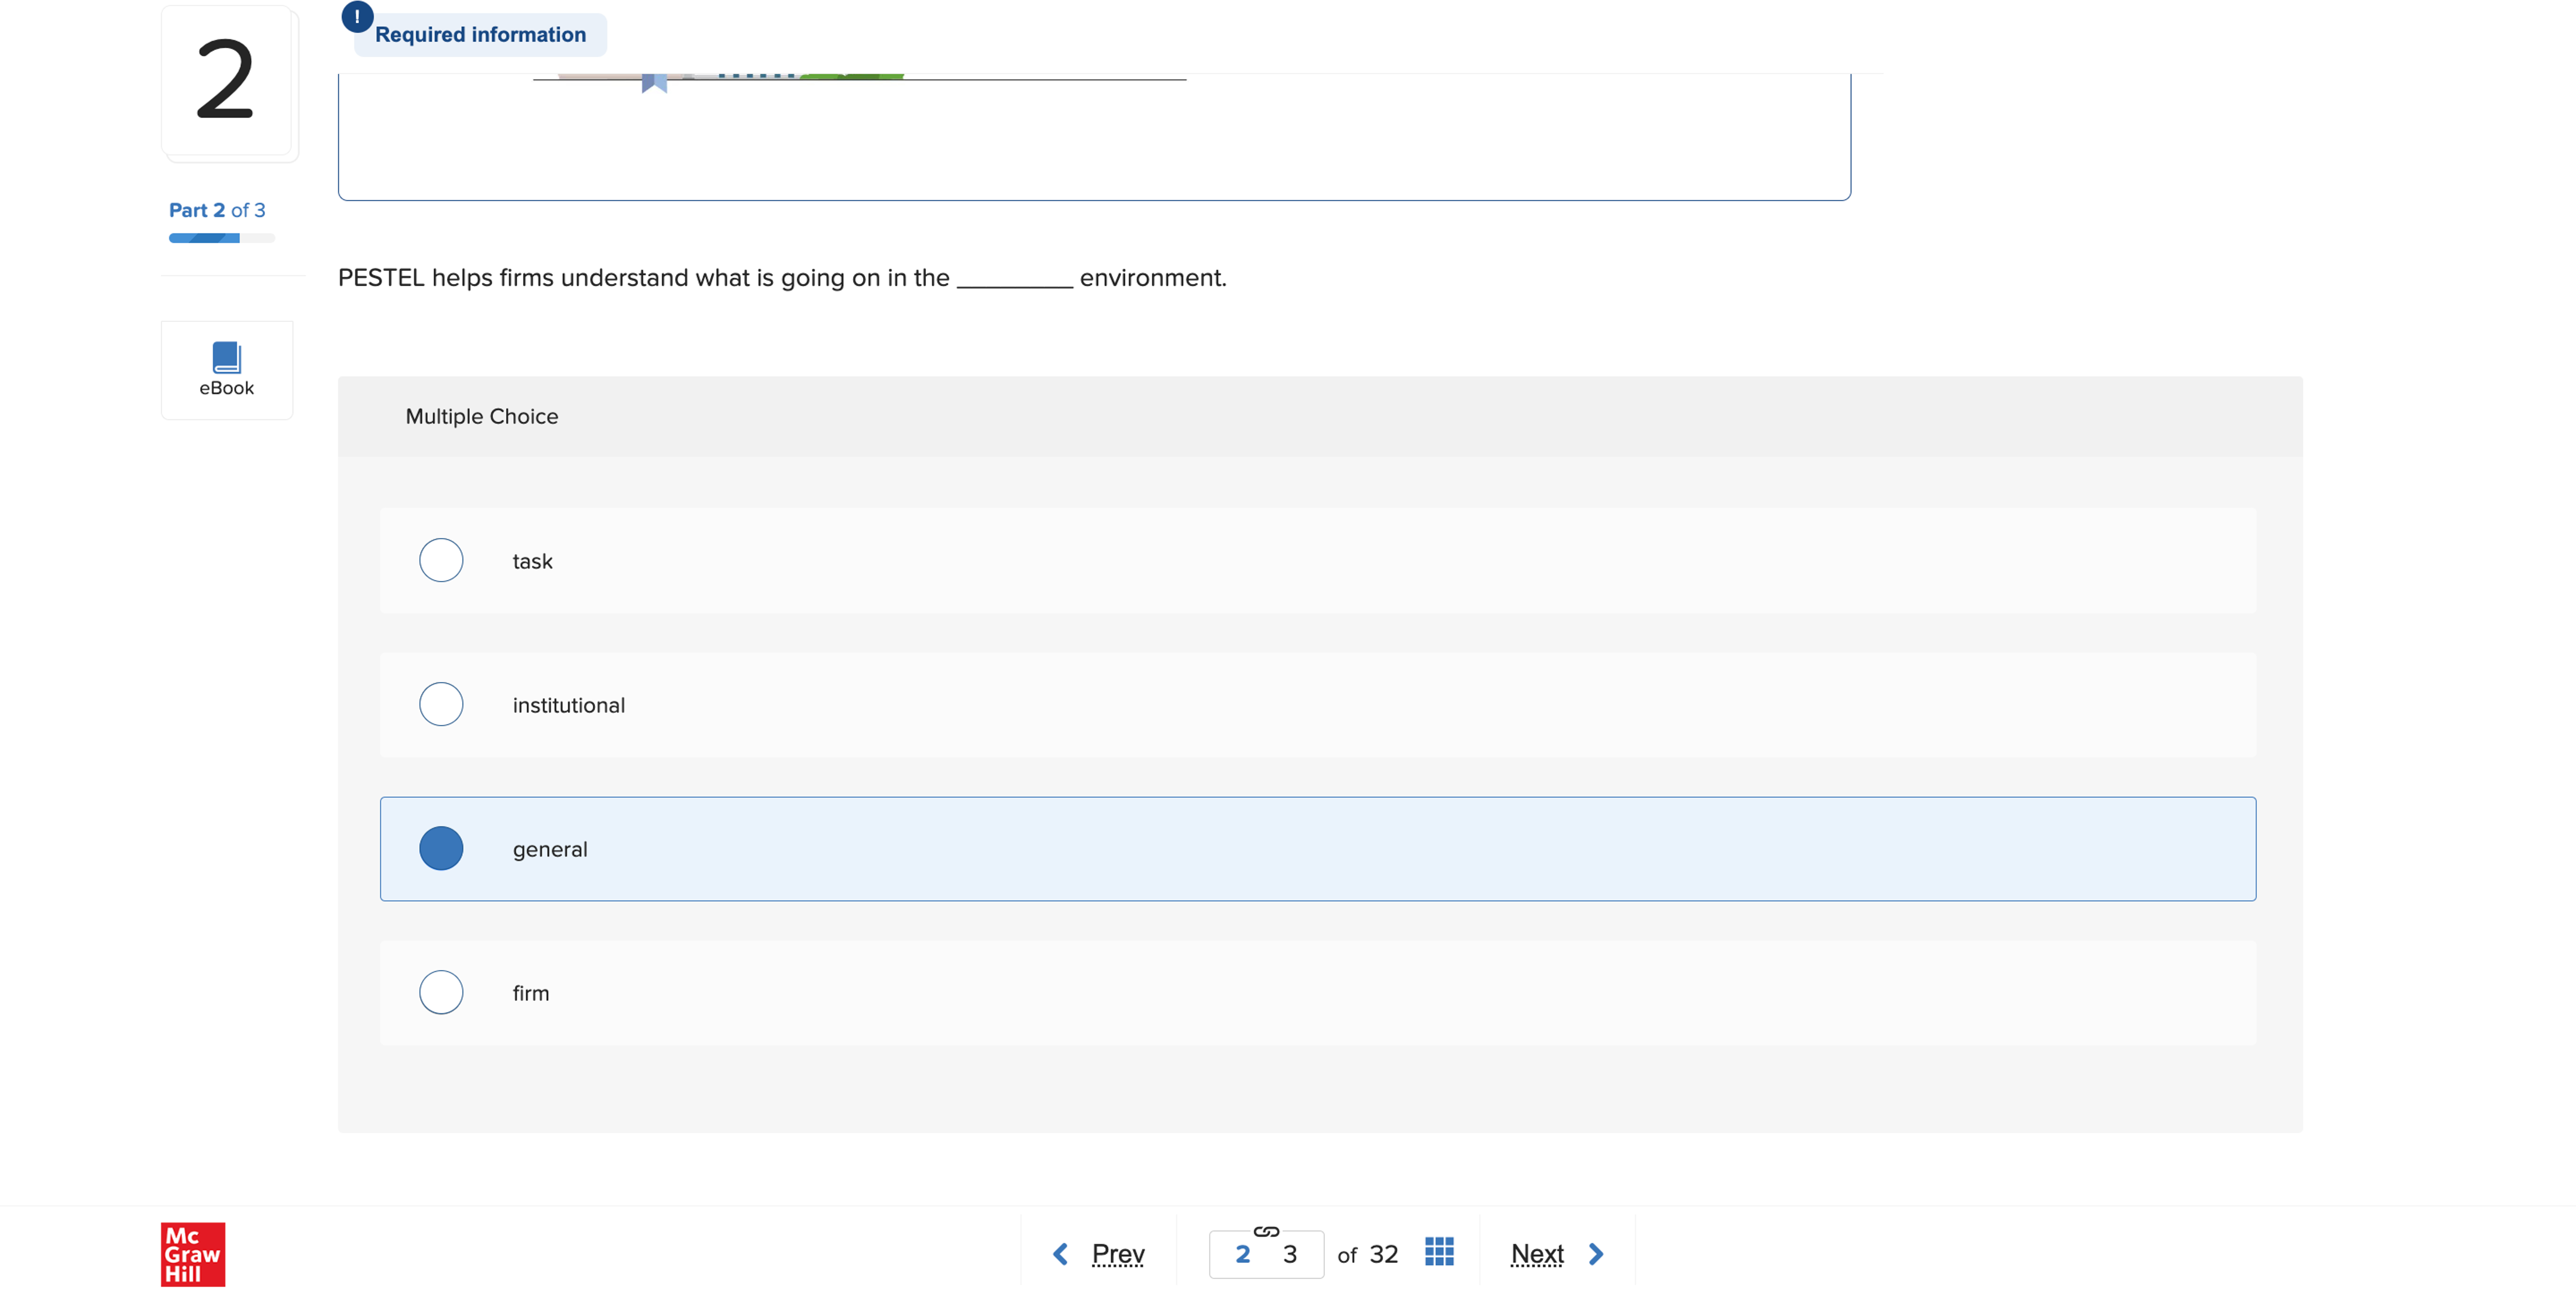The width and height of the screenshot is (2576, 1301).
Task: Click the question map grid icon
Action: (1438, 1252)
